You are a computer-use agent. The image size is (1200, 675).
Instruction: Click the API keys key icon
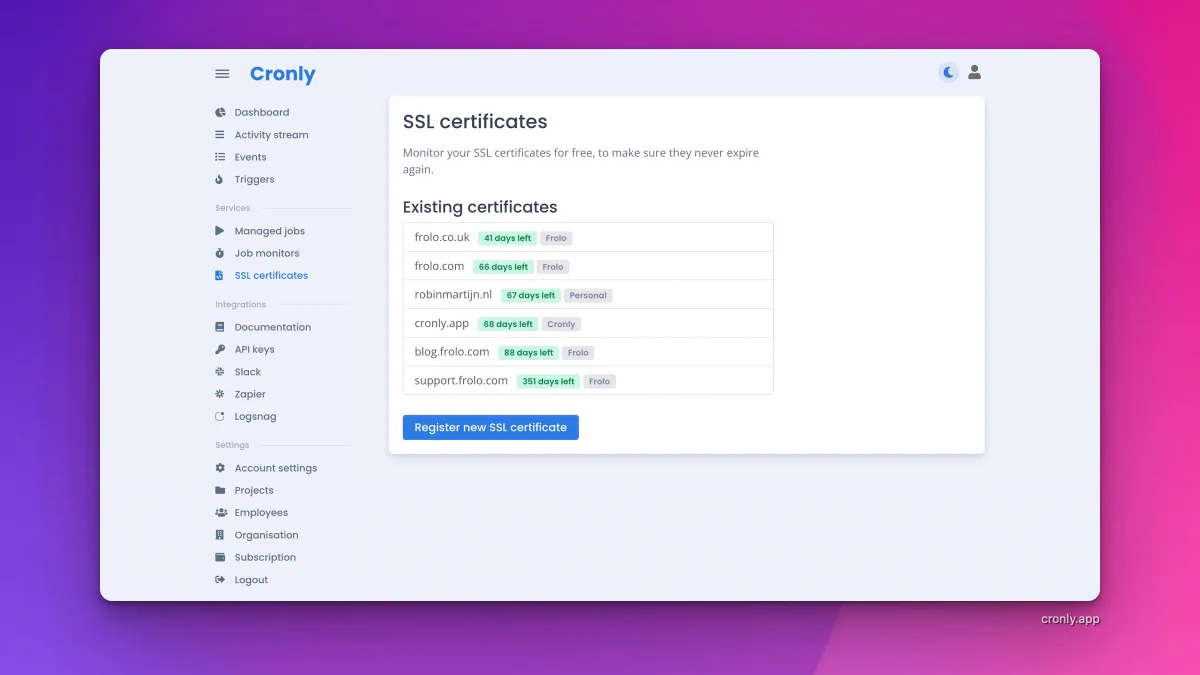click(x=220, y=349)
